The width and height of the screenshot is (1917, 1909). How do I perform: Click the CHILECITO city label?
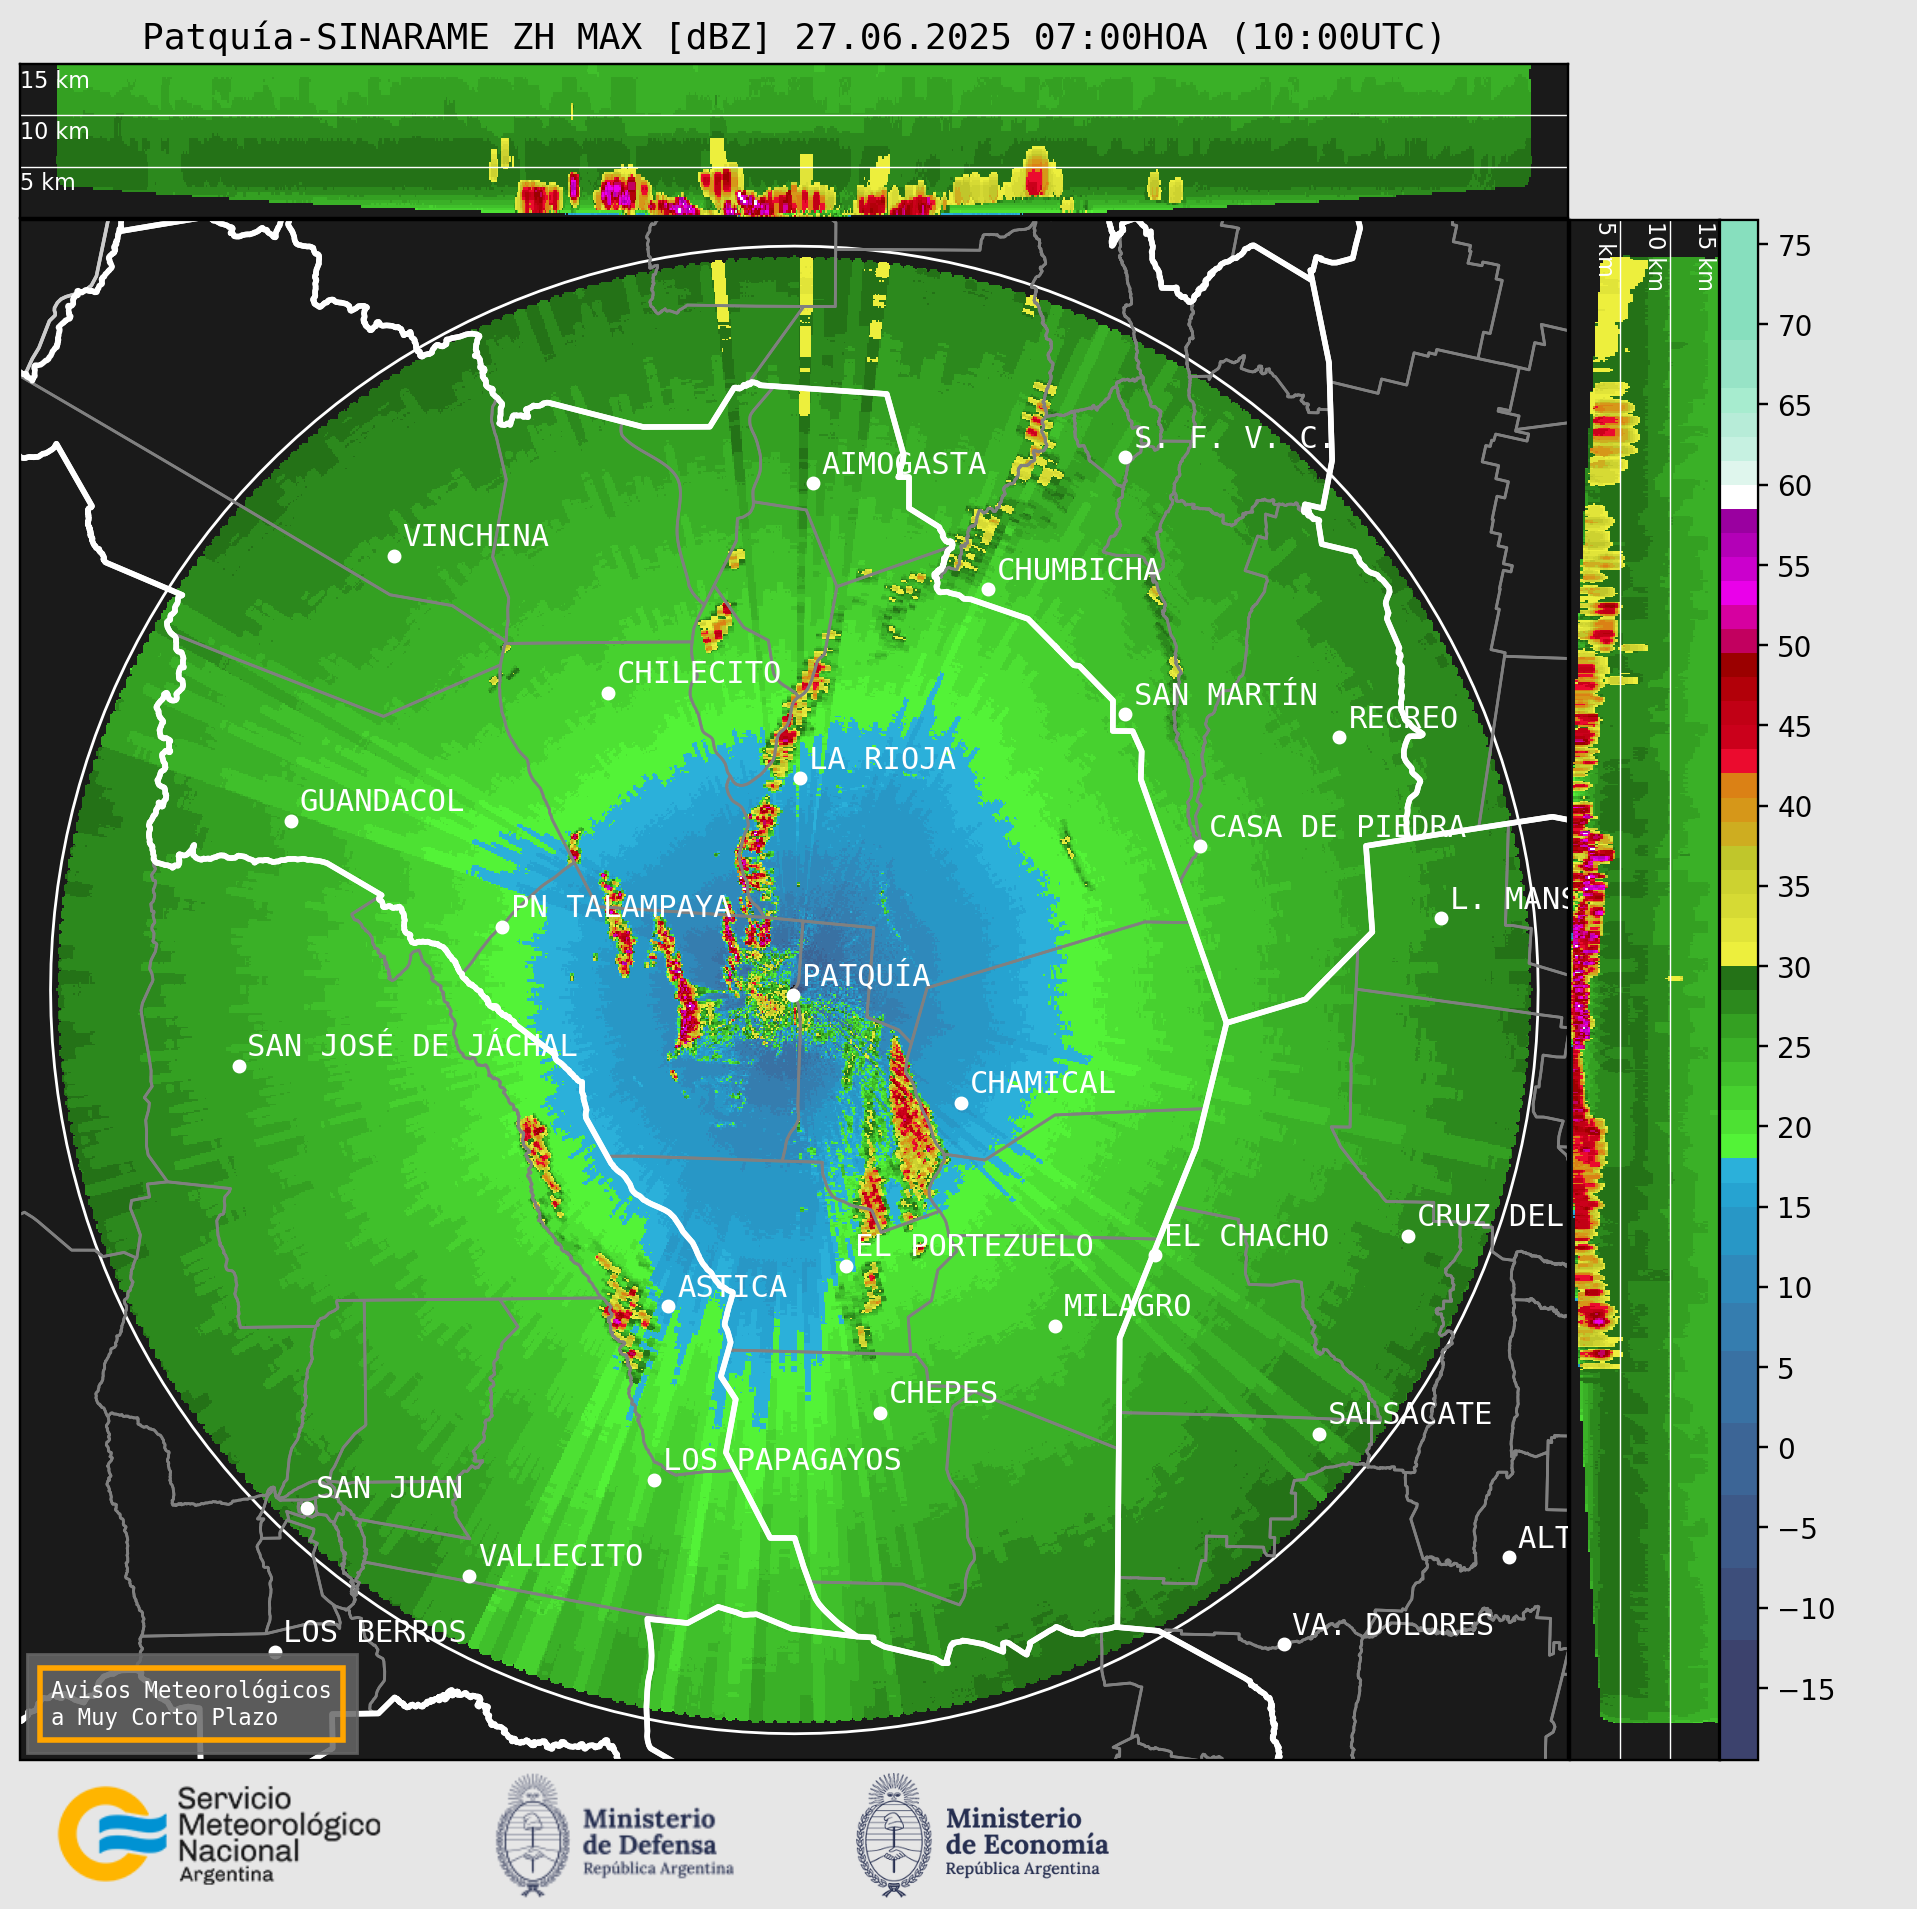click(699, 672)
